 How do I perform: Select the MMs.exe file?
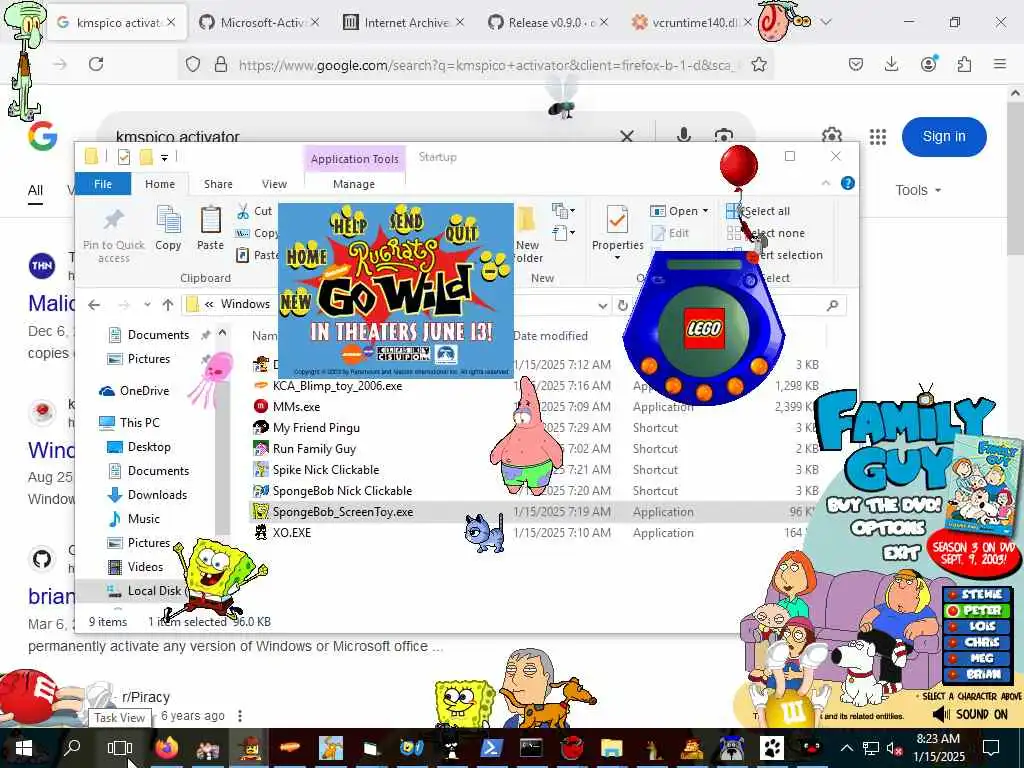click(296, 406)
